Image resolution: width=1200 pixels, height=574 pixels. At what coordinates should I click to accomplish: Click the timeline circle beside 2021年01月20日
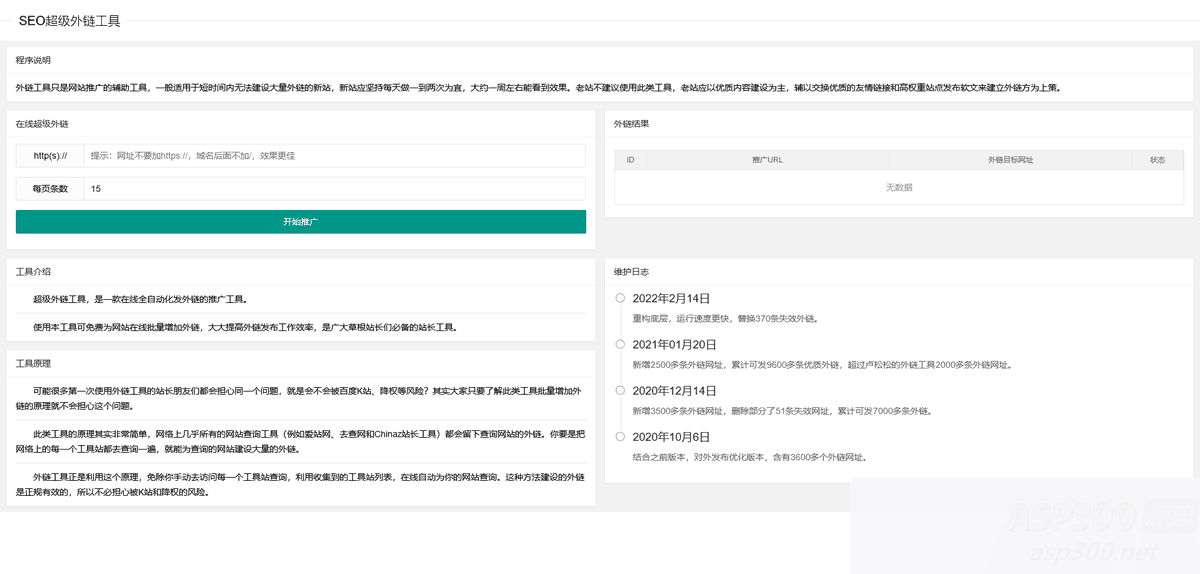click(620, 344)
